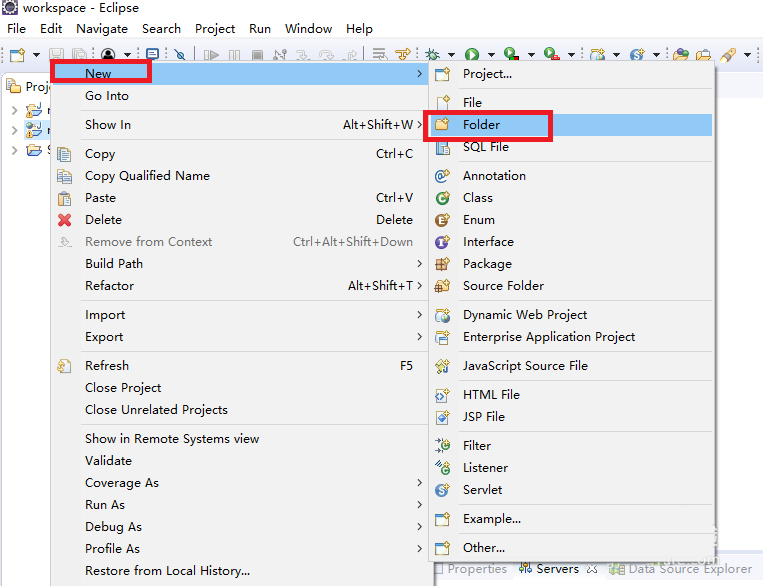
Task: Click the Run External Tools icon
Action: point(551,55)
